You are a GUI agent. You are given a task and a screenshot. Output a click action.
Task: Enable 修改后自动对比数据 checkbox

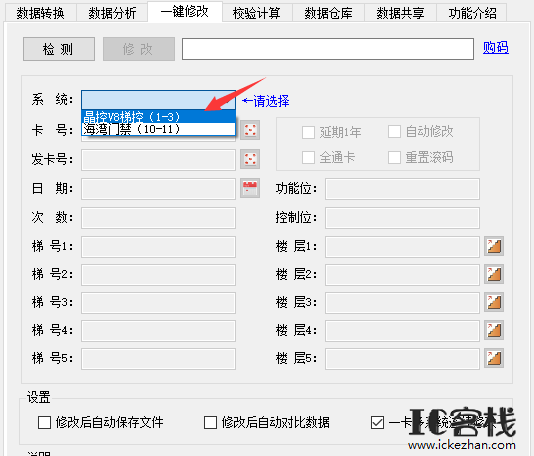click(x=210, y=423)
